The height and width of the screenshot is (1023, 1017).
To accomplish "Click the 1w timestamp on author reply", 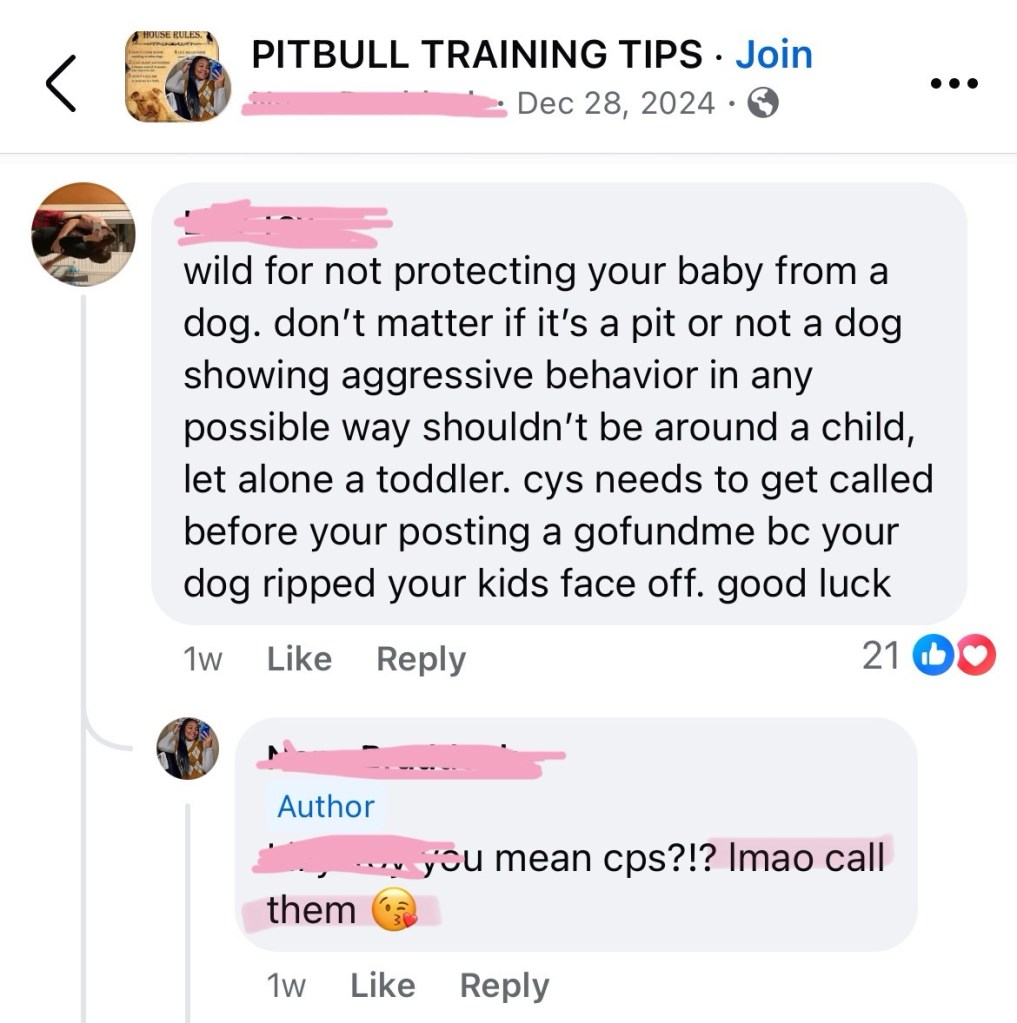I will tap(286, 986).
